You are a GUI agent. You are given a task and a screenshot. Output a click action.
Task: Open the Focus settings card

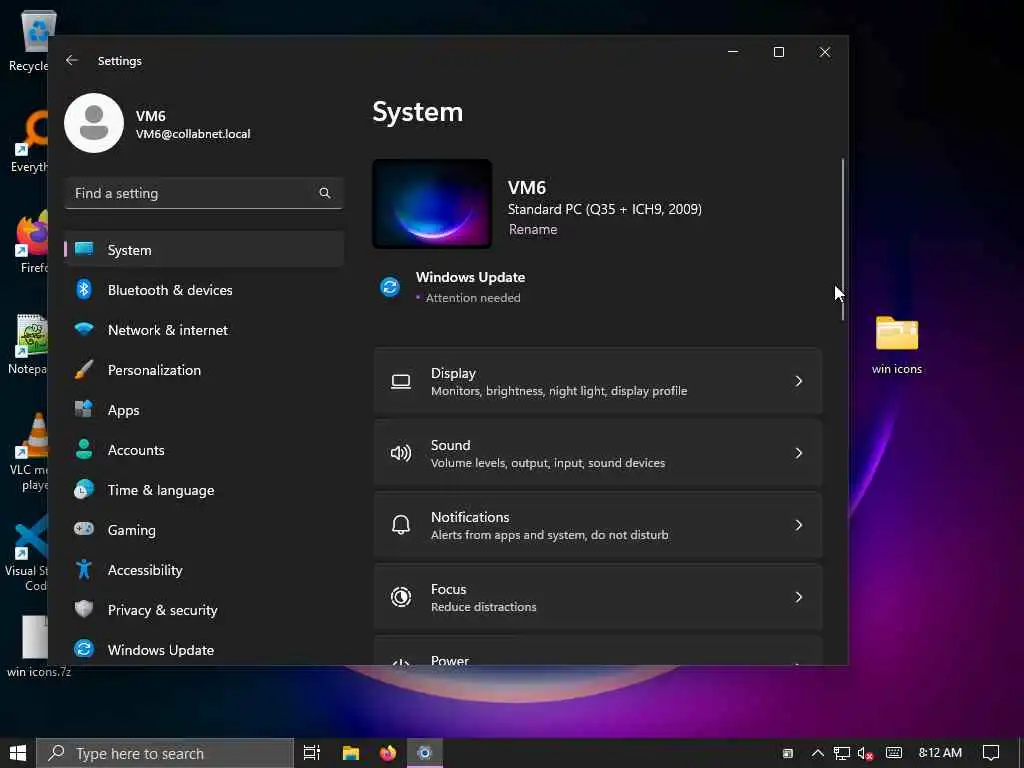click(x=598, y=597)
